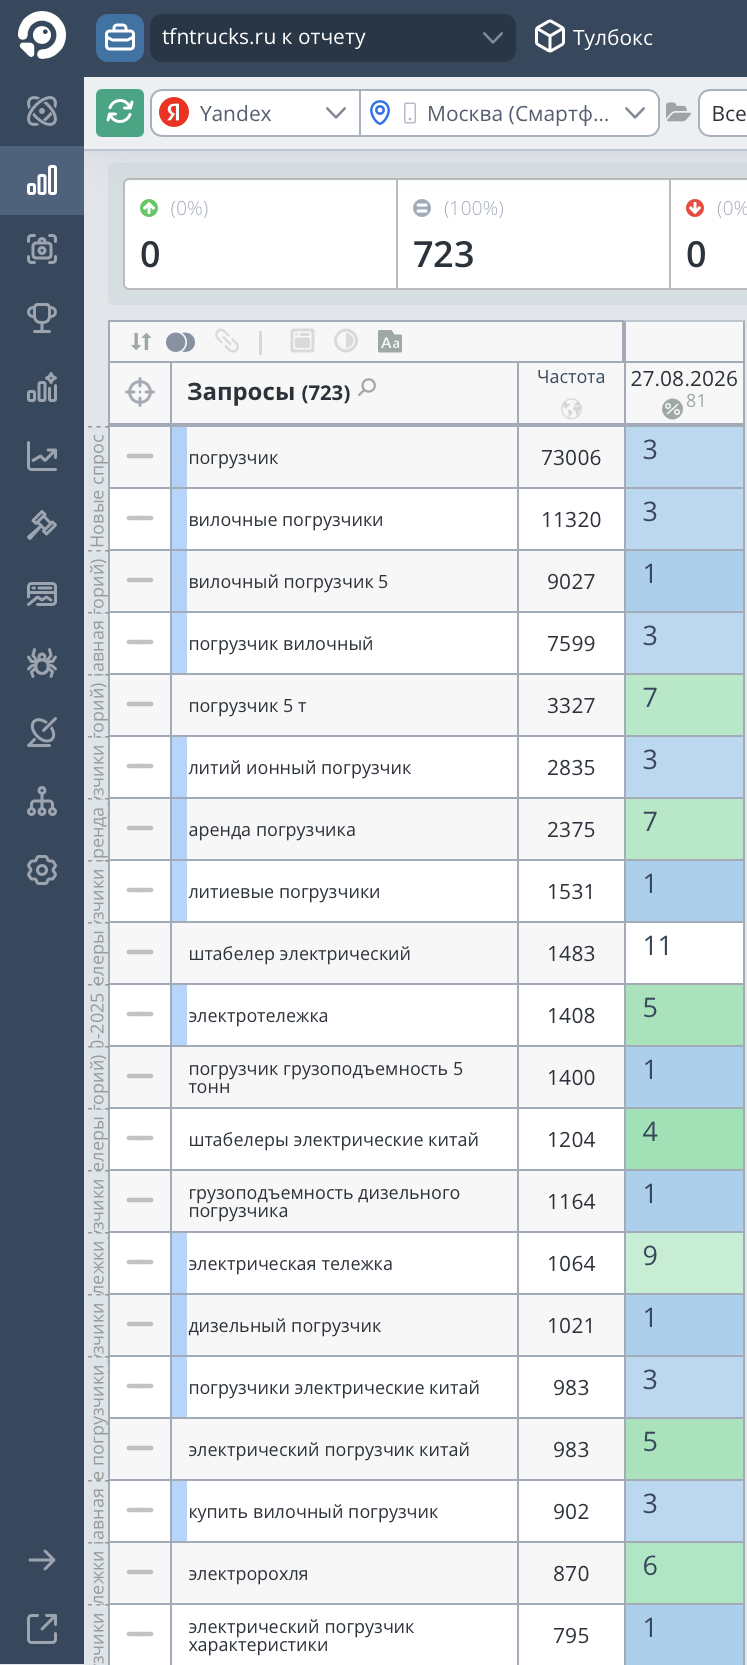Click the Запросы (723) column header
747x1665 pixels.
tap(268, 393)
